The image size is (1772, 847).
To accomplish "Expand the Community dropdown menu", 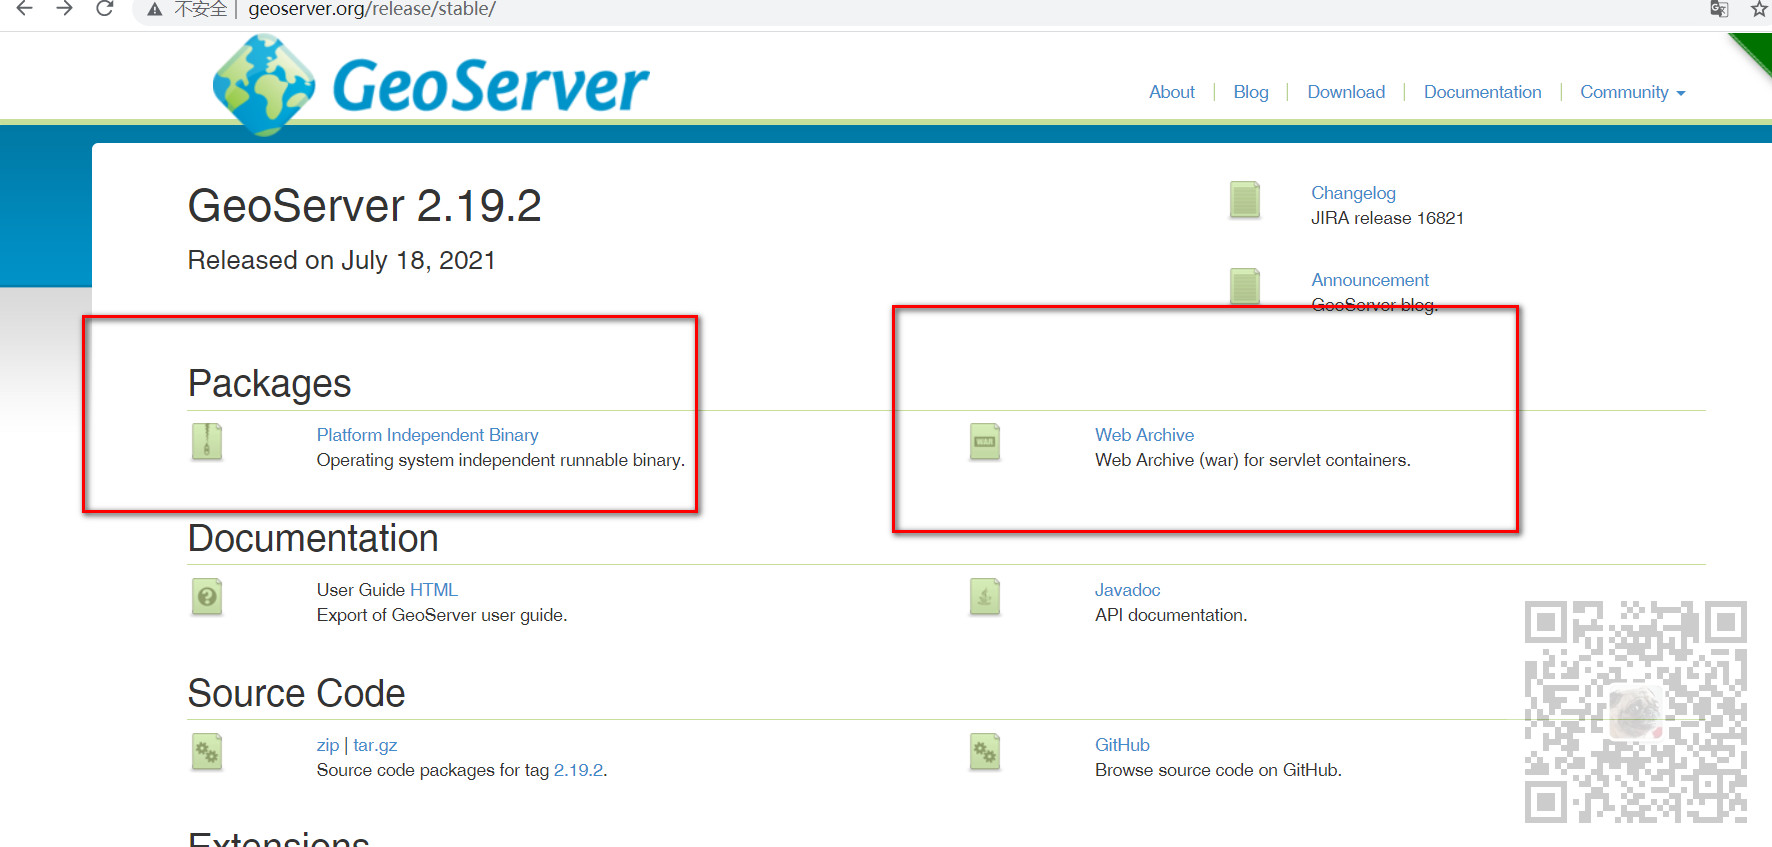I will [x=1632, y=92].
